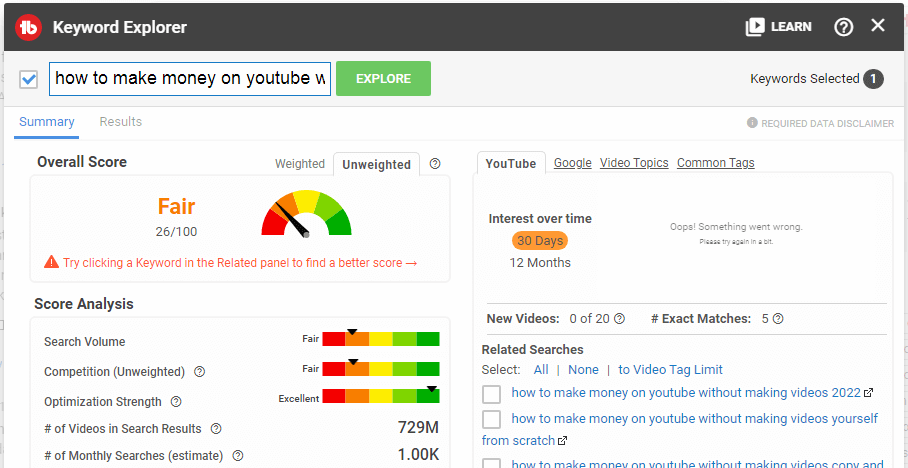This screenshot has width=908, height=468.
Task: Click into the keyword search input field
Action: (190, 79)
